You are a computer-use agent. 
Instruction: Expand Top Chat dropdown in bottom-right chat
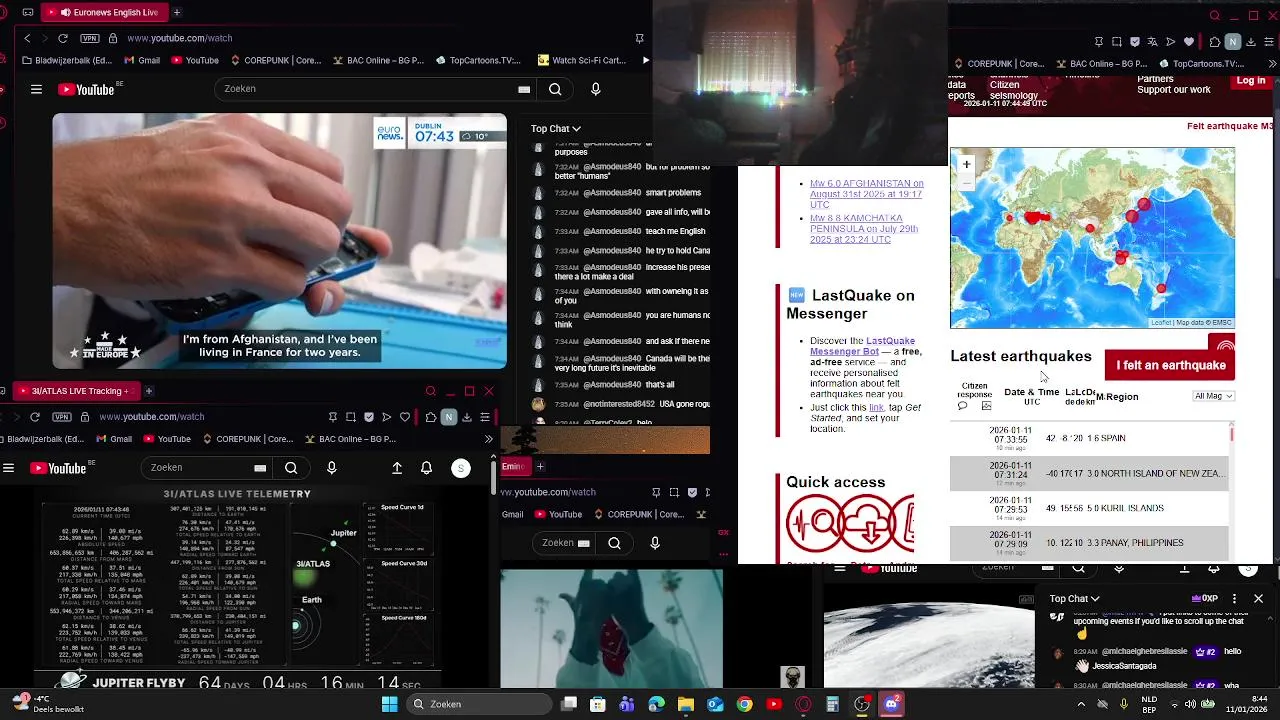pos(1075,599)
